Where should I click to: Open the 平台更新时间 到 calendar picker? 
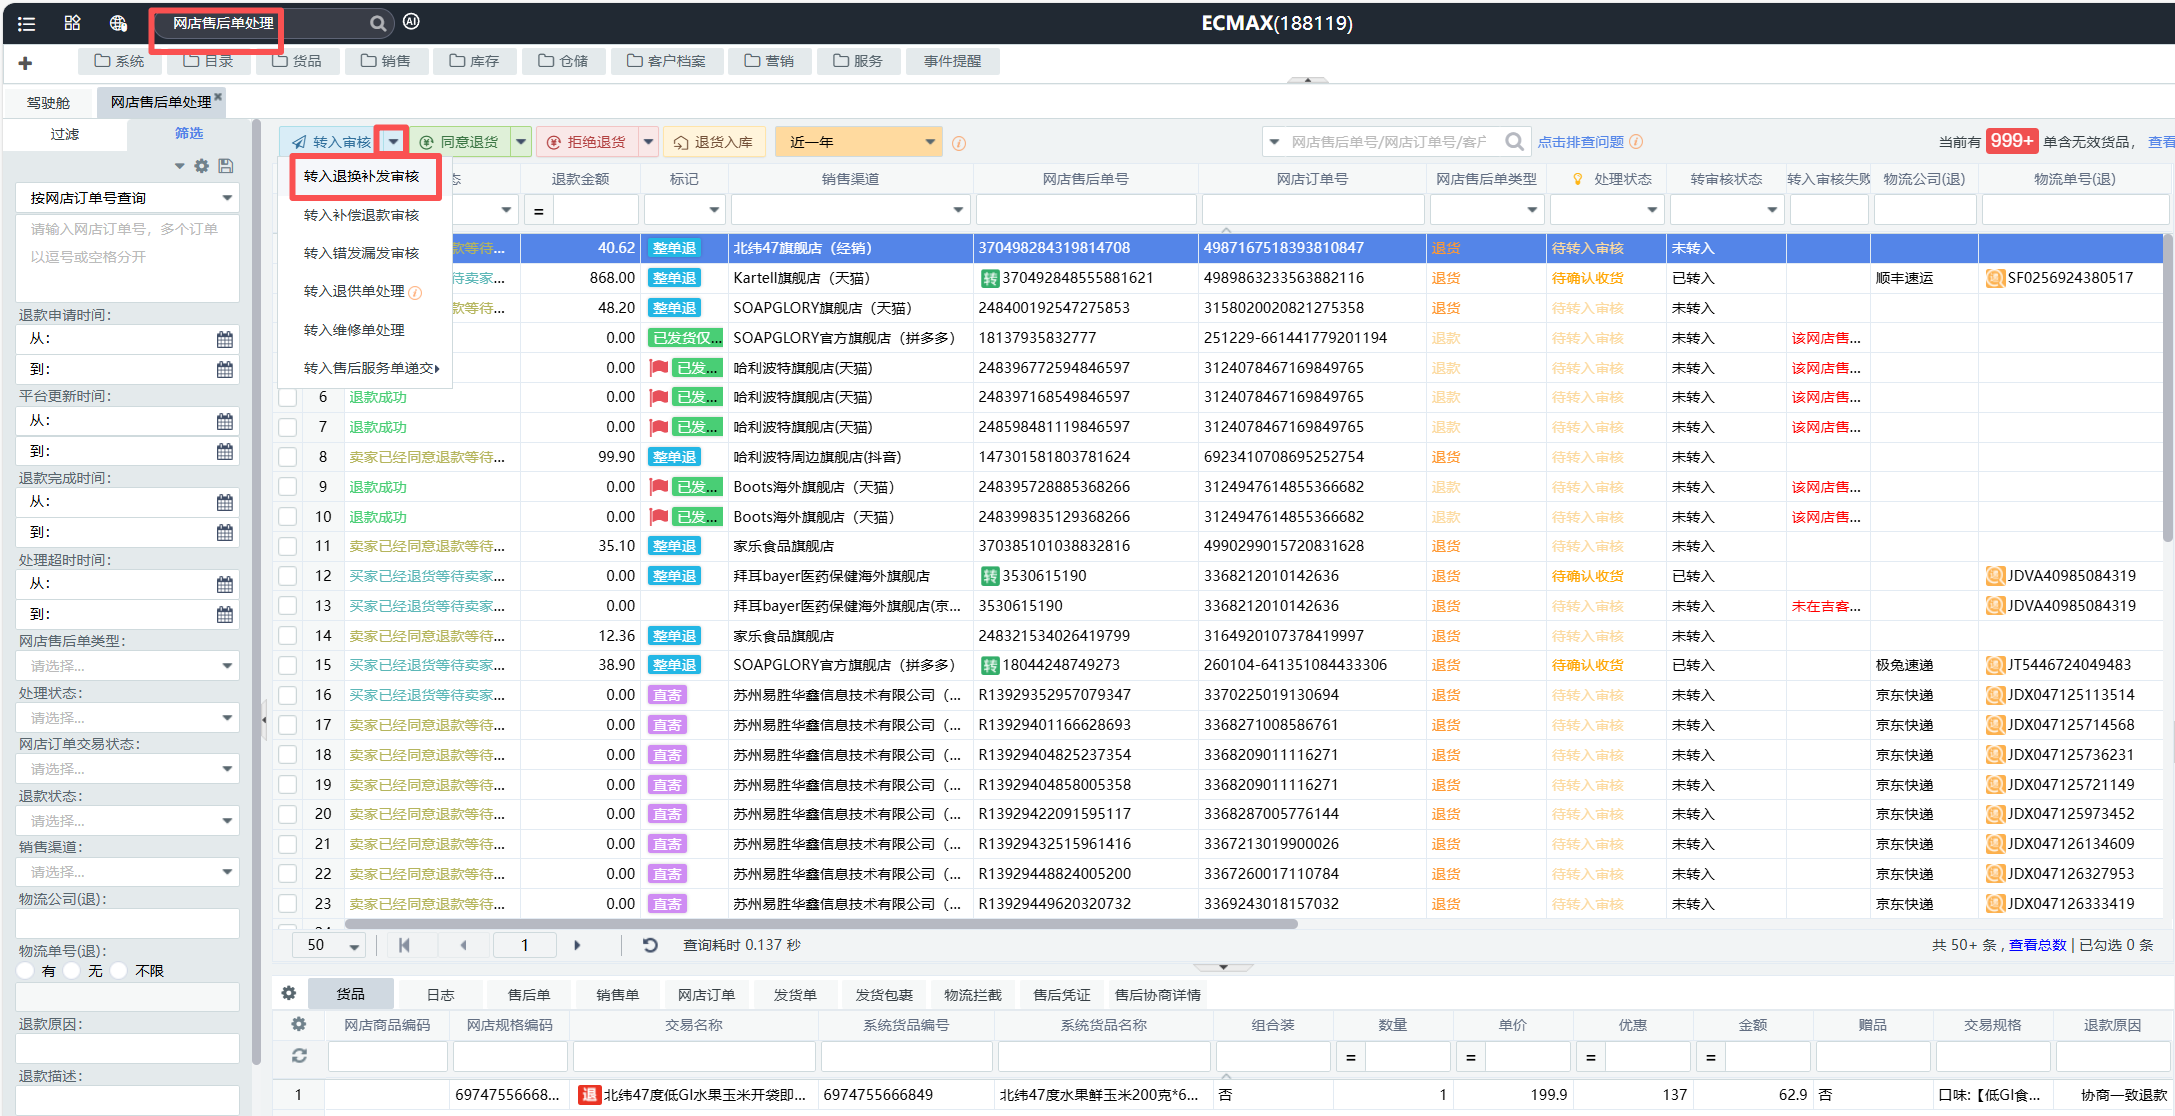pos(225,452)
